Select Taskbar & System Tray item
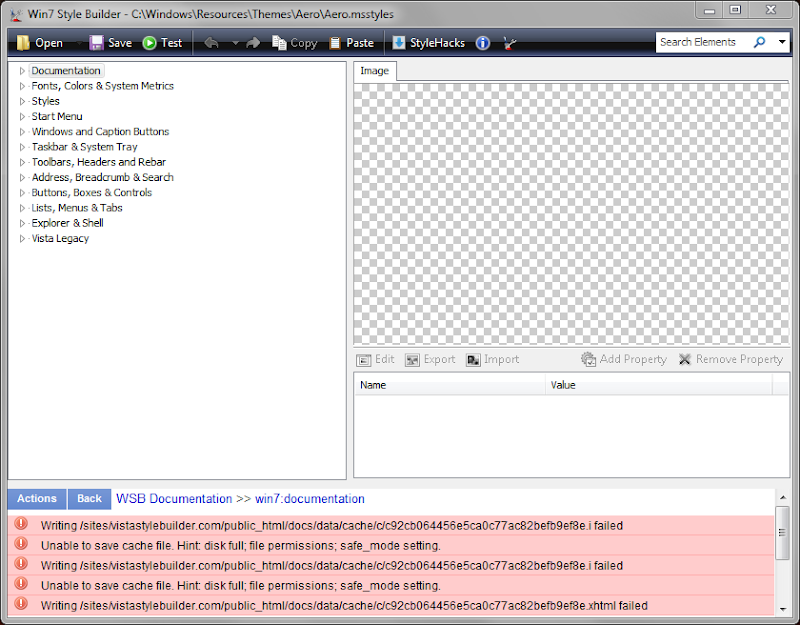This screenshot has height=625, width=800. pyautogui.click(x=84, y=147)
